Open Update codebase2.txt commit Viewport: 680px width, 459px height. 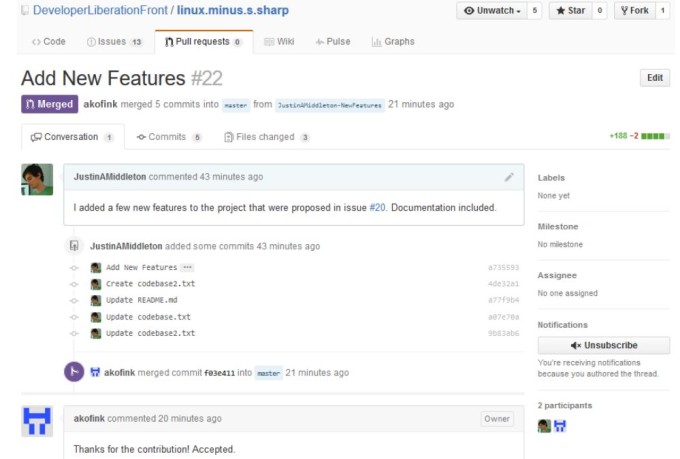pos(150,333)
